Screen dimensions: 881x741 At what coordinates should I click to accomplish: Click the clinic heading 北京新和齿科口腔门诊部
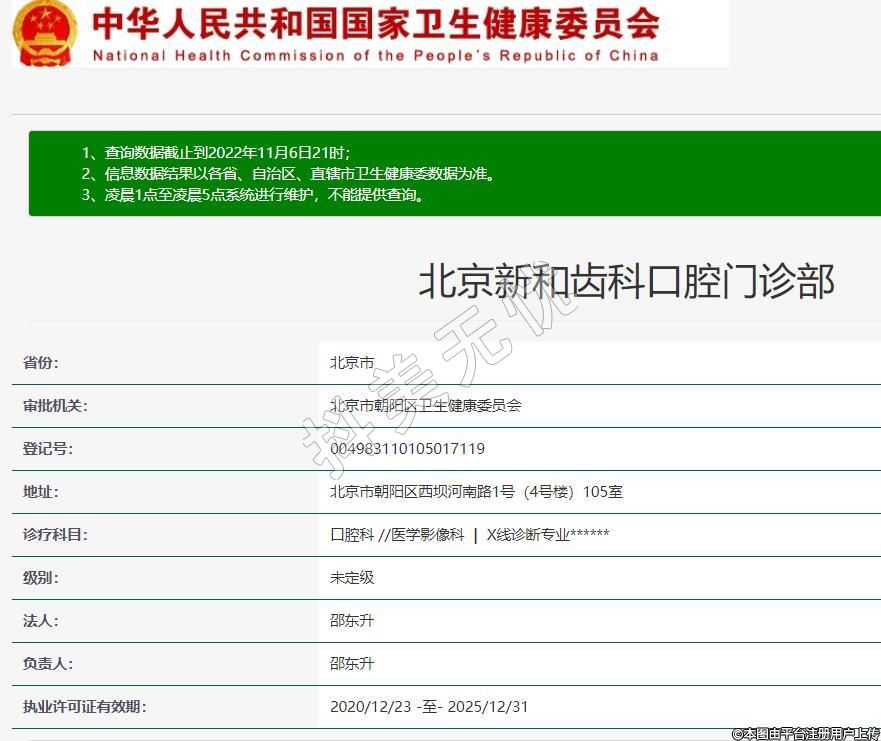(625, 282)
